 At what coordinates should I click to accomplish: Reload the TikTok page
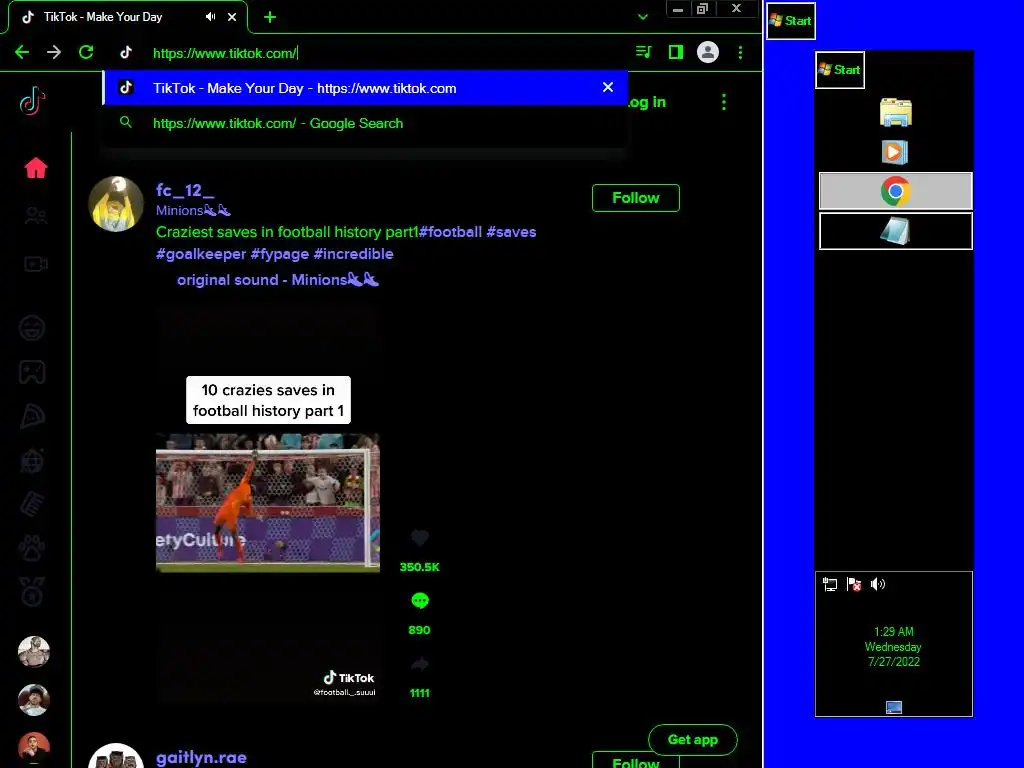86,52
